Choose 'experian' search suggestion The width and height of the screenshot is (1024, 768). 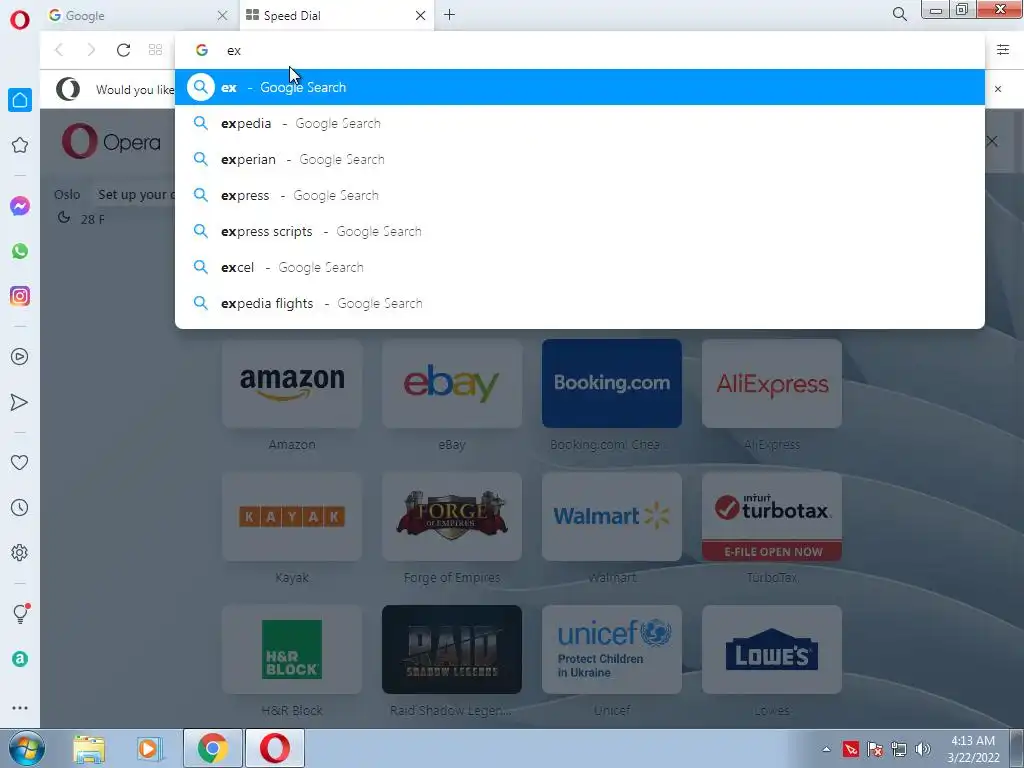point(579,159)
